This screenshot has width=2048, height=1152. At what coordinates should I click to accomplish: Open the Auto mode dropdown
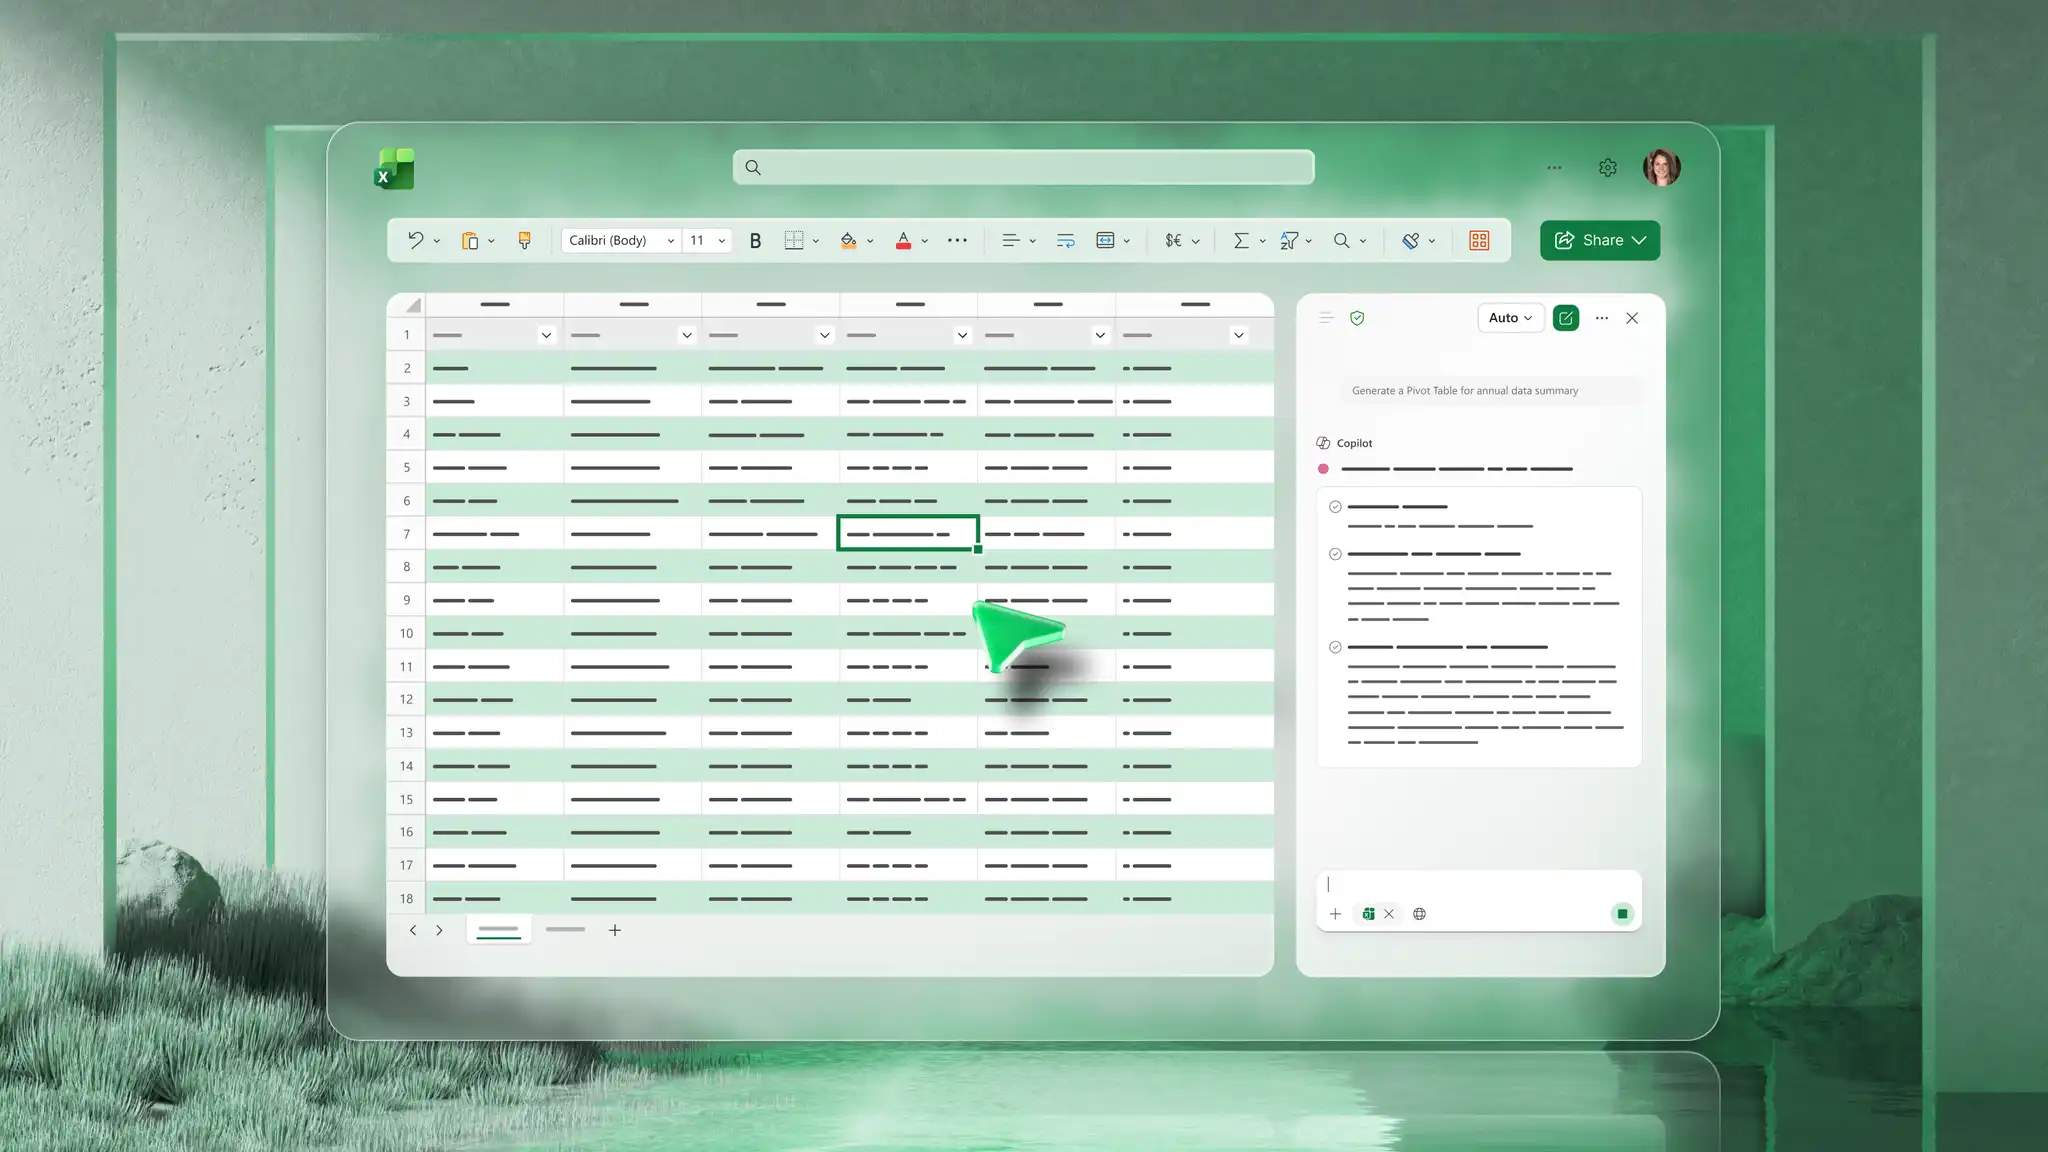coord(1510,318)
